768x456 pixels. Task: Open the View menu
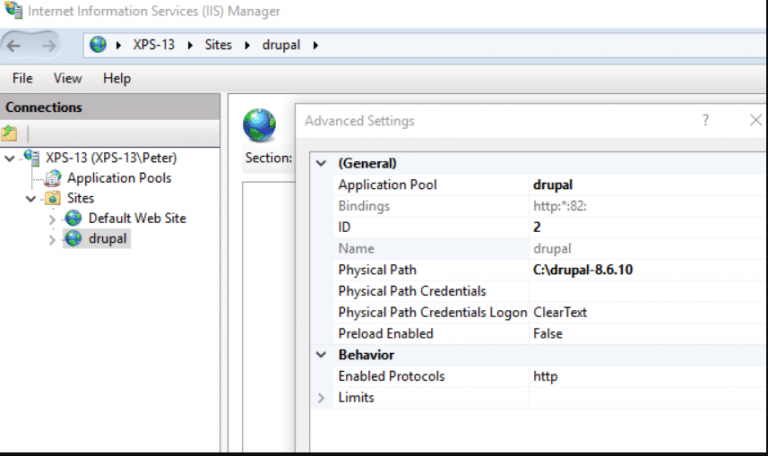click(68, 78)
